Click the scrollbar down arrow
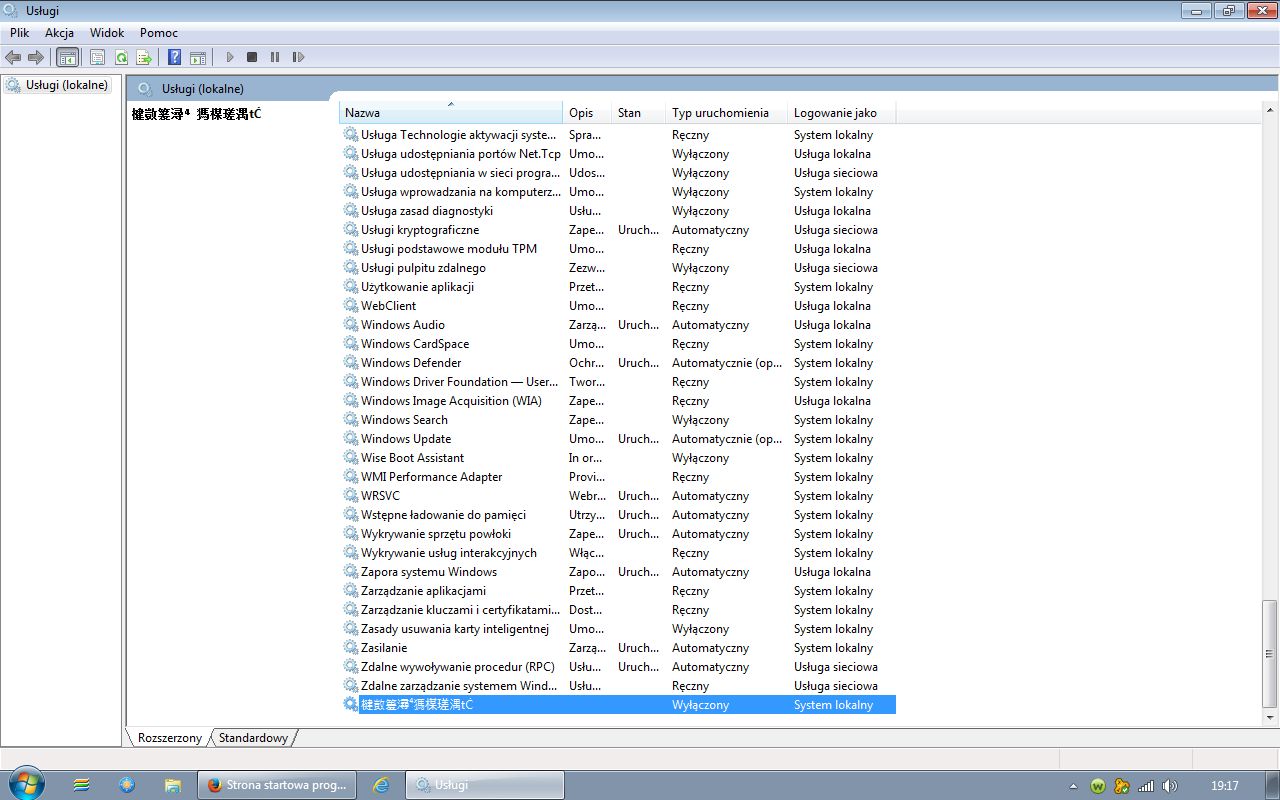1280x800 pixels. point(1270,717)
